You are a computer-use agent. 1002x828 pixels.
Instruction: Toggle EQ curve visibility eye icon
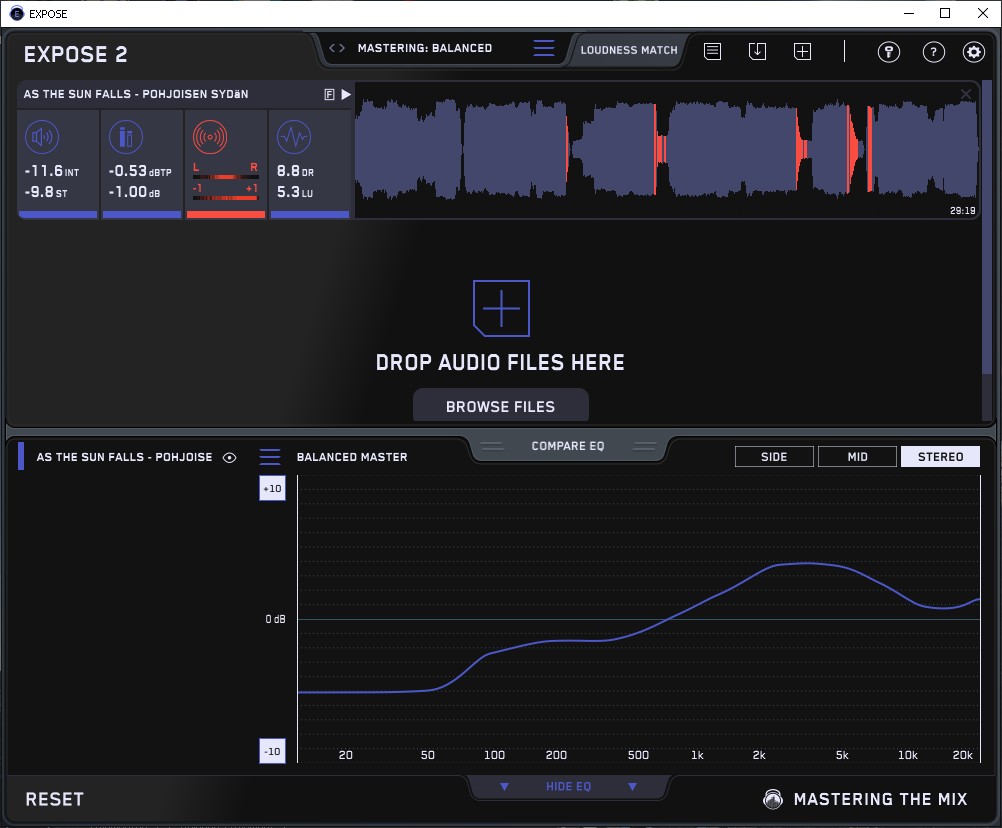(x=230, y=457)
